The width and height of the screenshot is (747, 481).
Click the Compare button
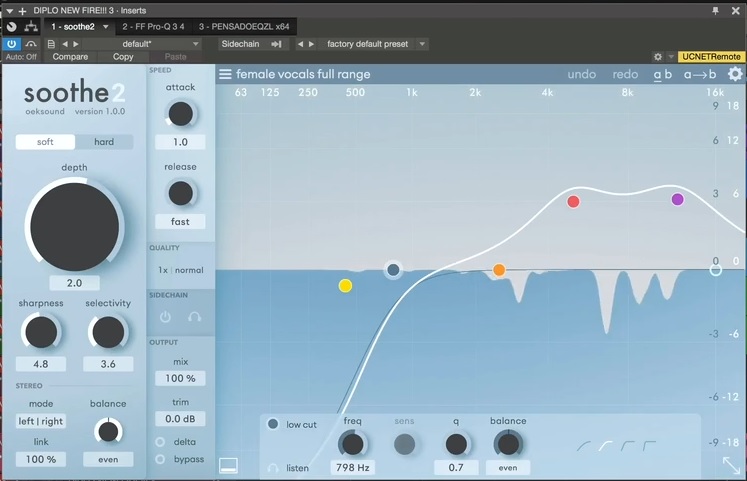coord(70,57)
